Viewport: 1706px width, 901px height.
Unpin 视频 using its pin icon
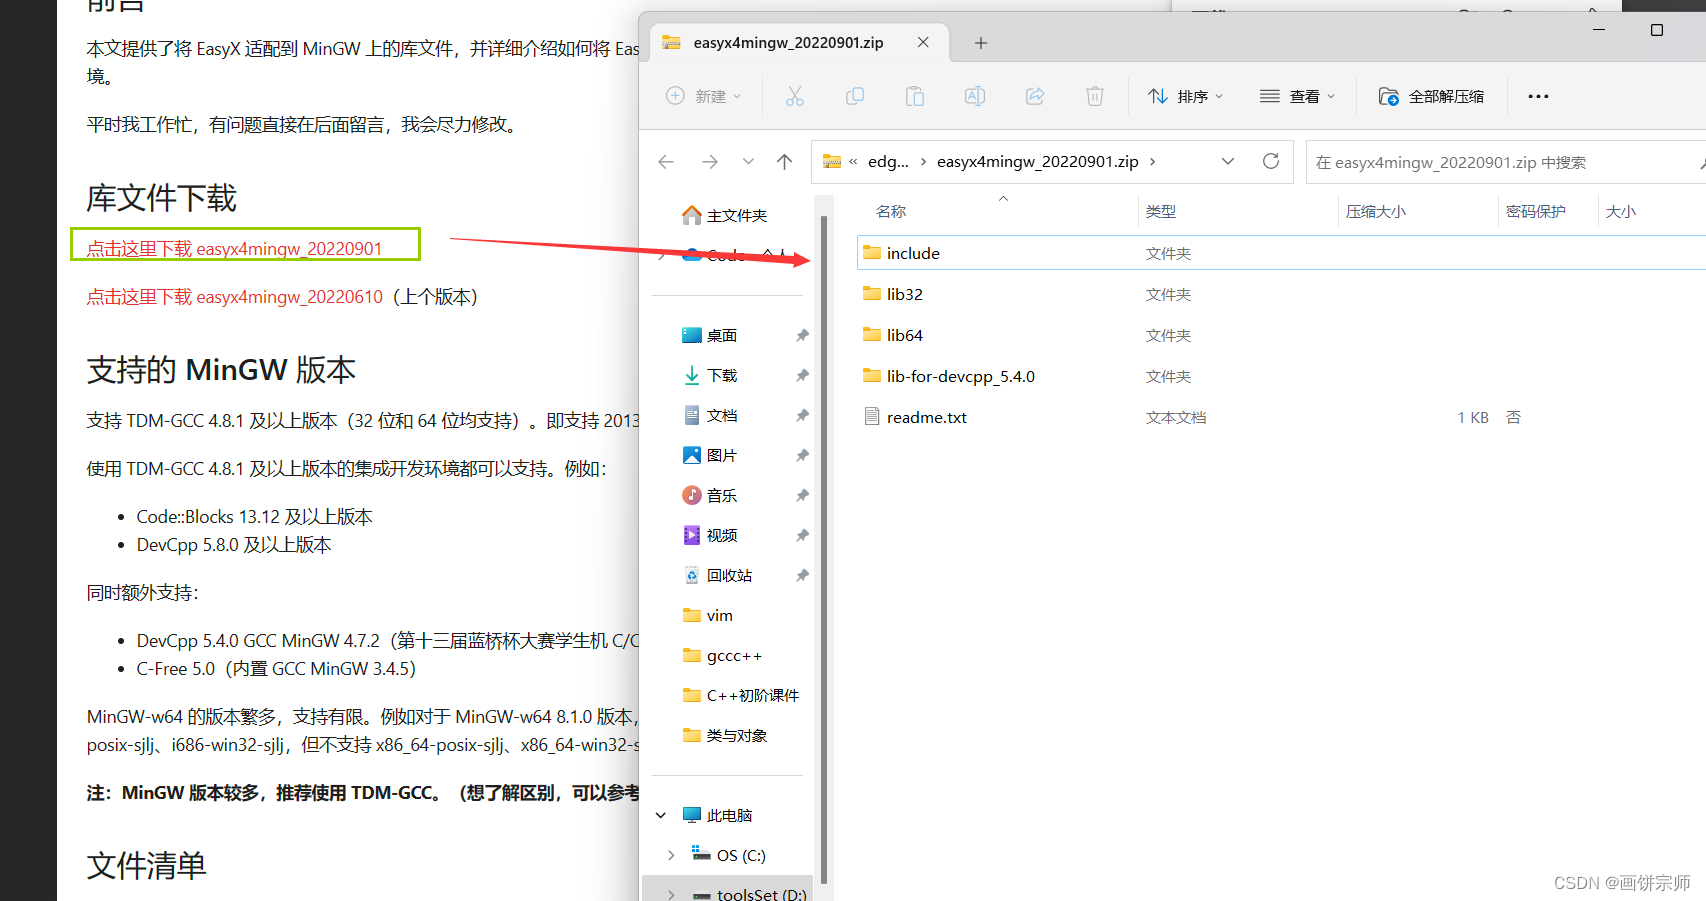pos(802,535)
